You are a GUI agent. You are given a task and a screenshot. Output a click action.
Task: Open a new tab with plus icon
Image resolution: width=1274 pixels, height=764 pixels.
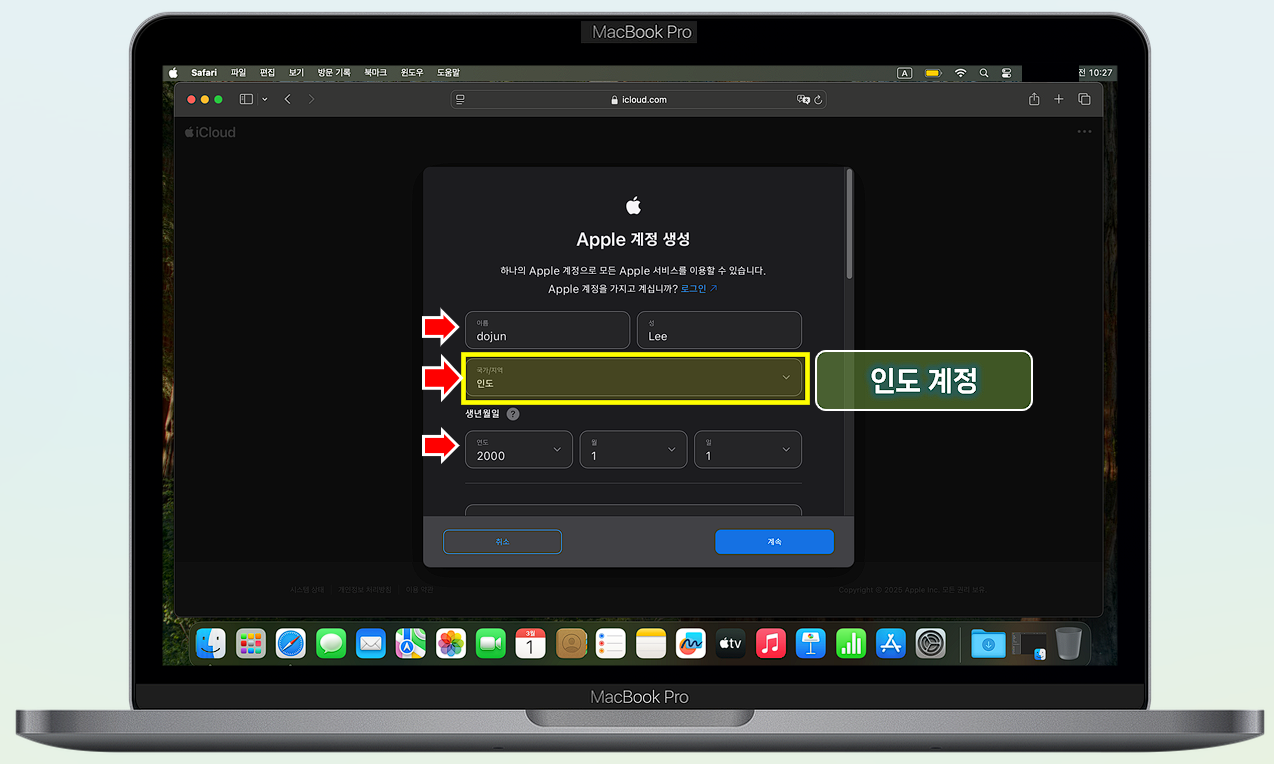(x=1059, y=99)
